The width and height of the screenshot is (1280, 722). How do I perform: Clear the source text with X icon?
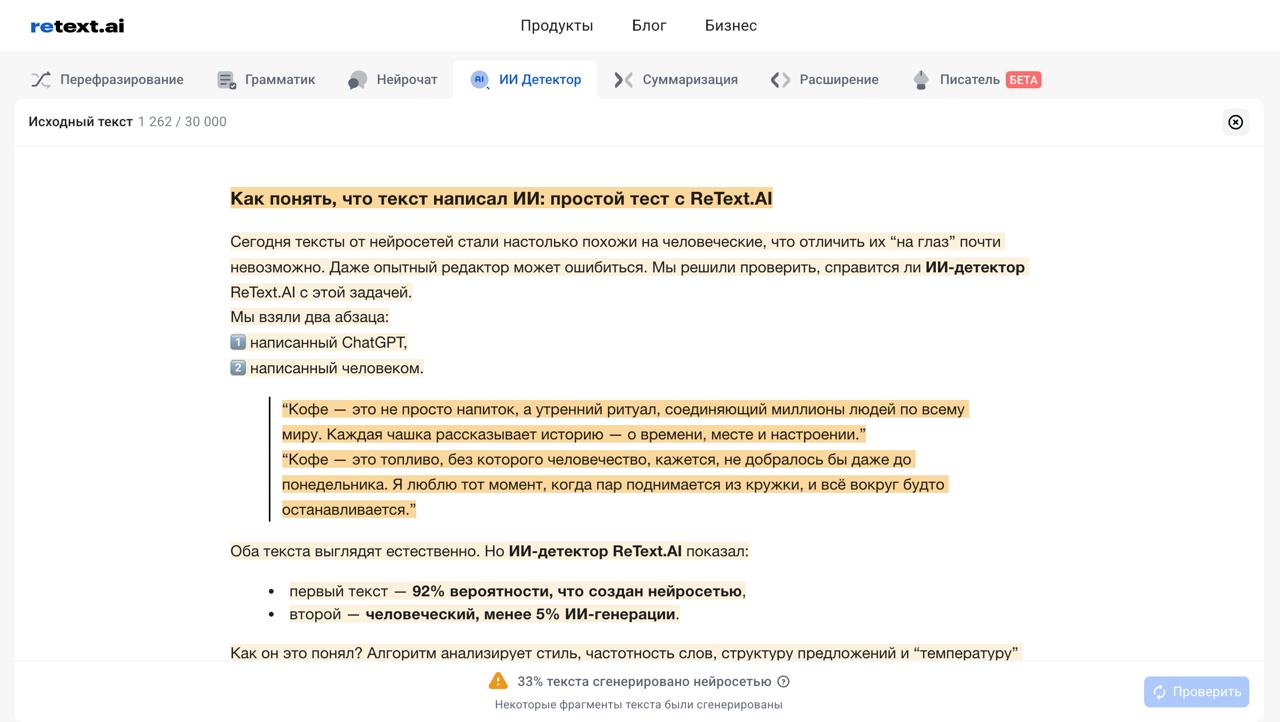pos(1235,122)
